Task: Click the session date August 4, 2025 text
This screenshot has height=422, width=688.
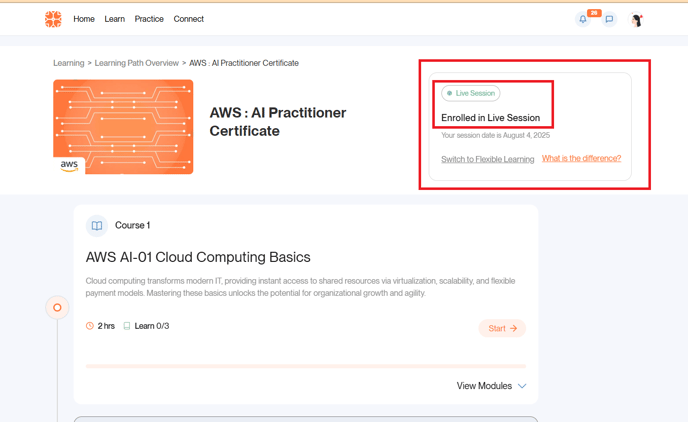Action: click(495, 135)
